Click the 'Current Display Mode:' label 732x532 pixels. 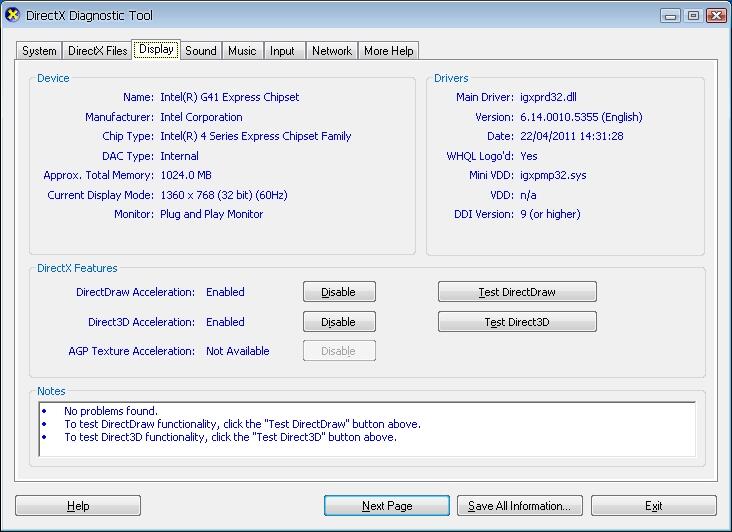click(100, 195)
